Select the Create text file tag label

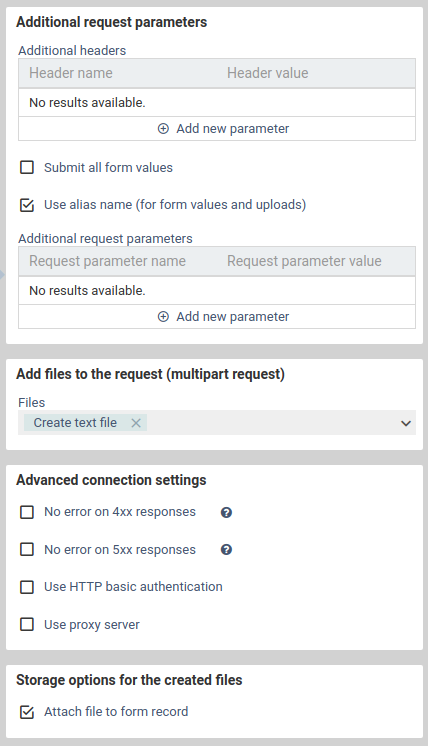coord(75,422)
